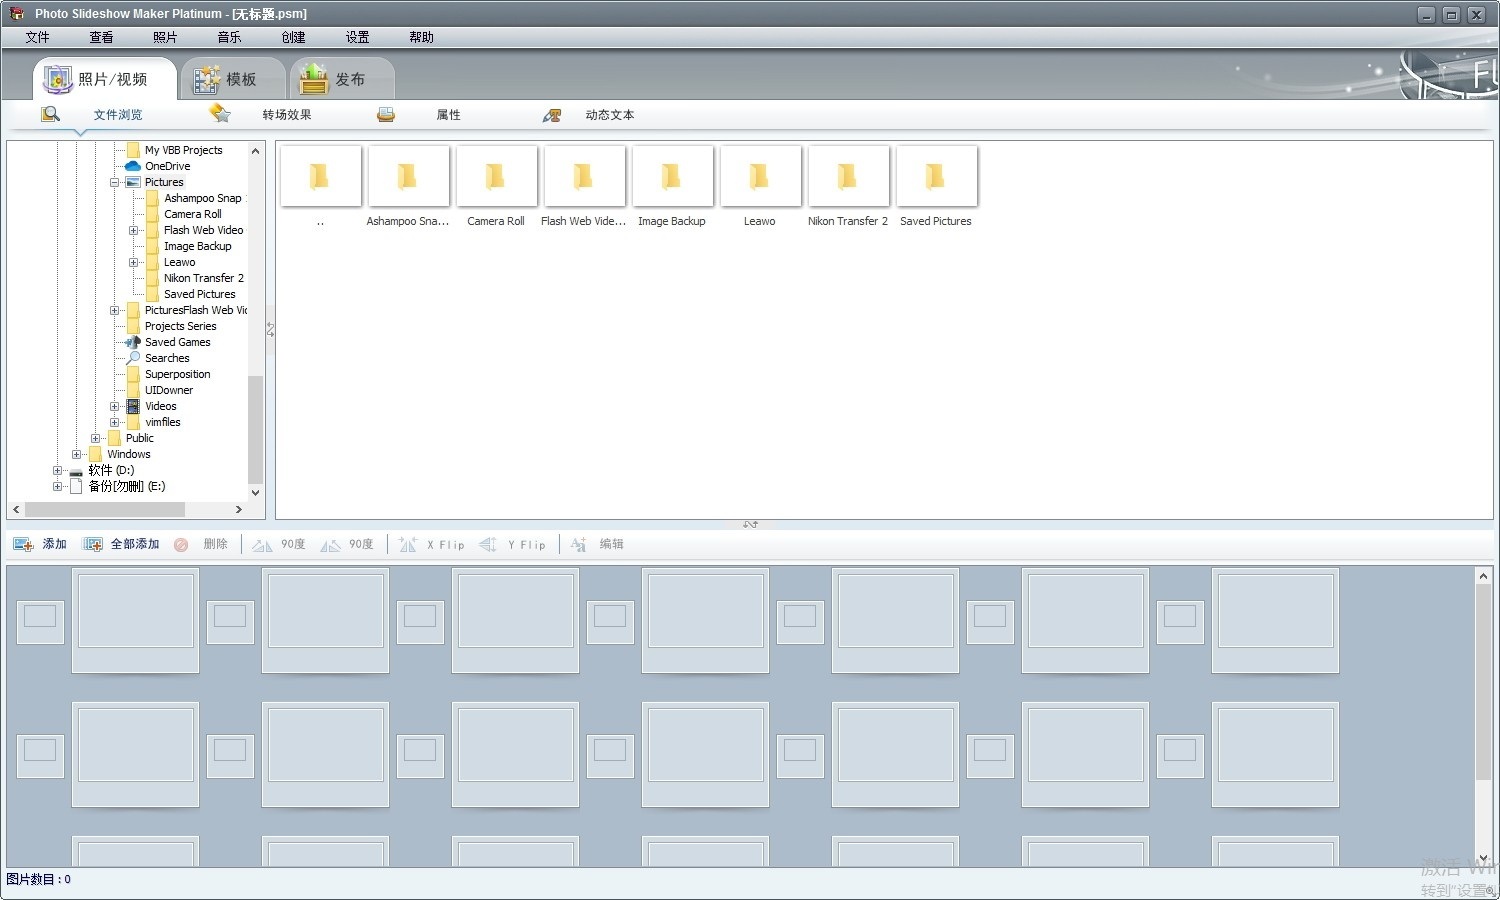1500x900 pixels.
Task: Click the Y Flip tool
Action: (512, 544)
